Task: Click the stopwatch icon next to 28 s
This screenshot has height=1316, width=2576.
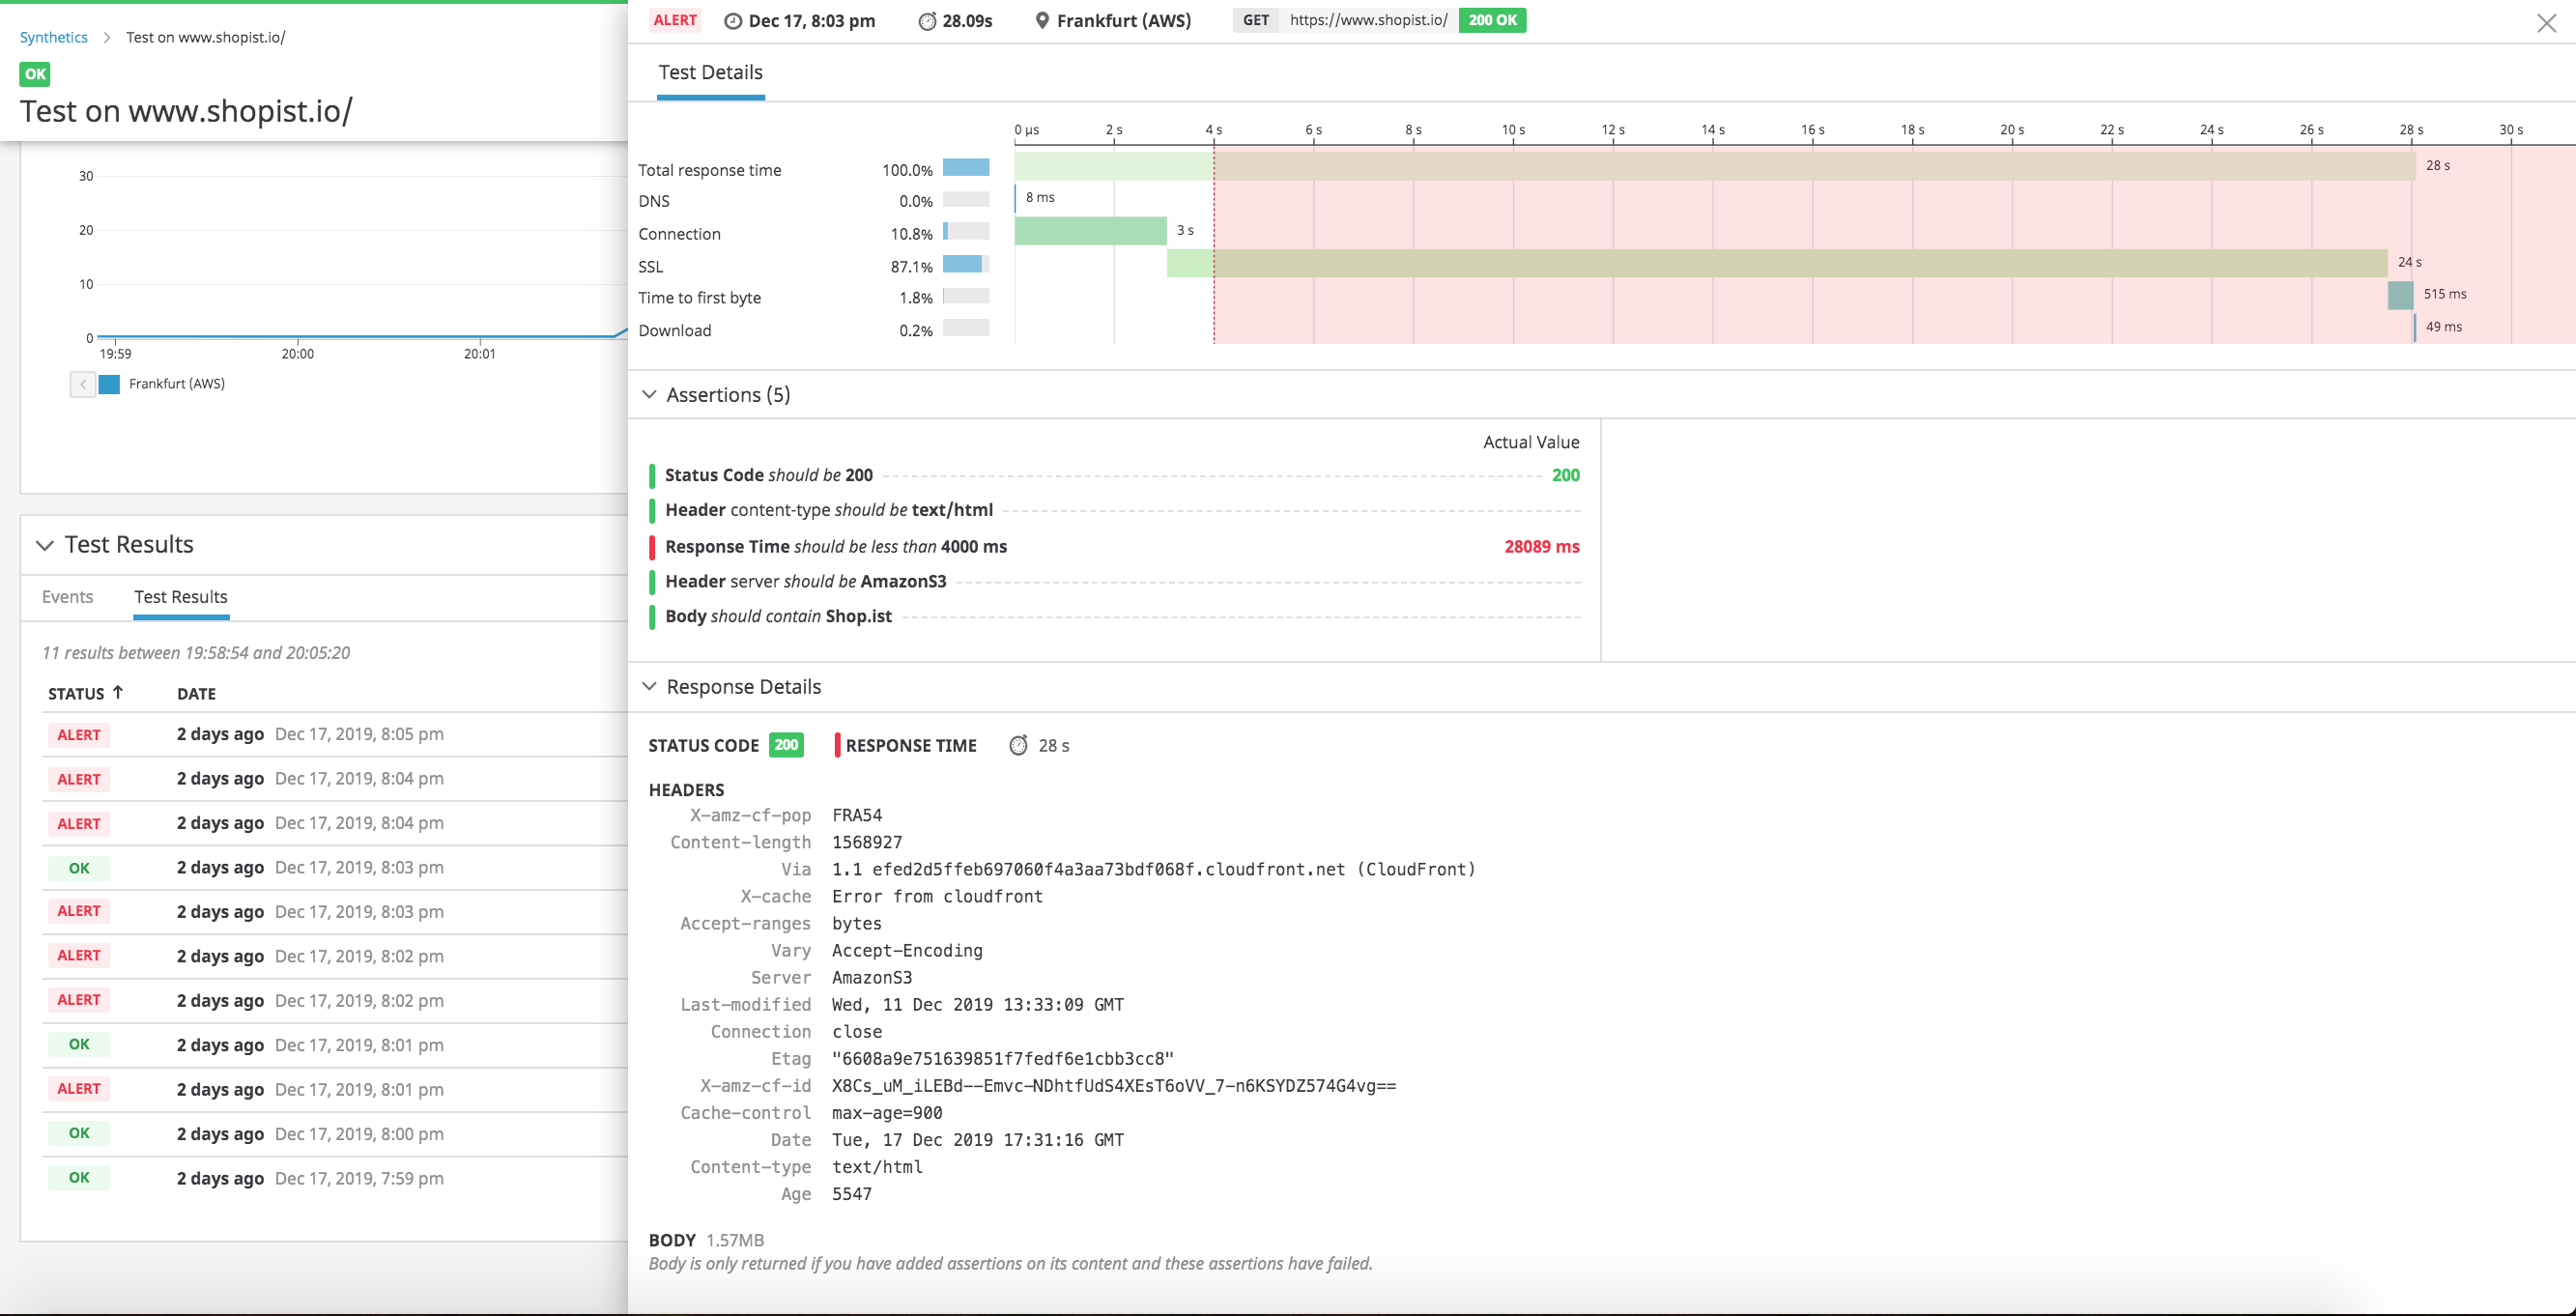Action: (1018, 745)
